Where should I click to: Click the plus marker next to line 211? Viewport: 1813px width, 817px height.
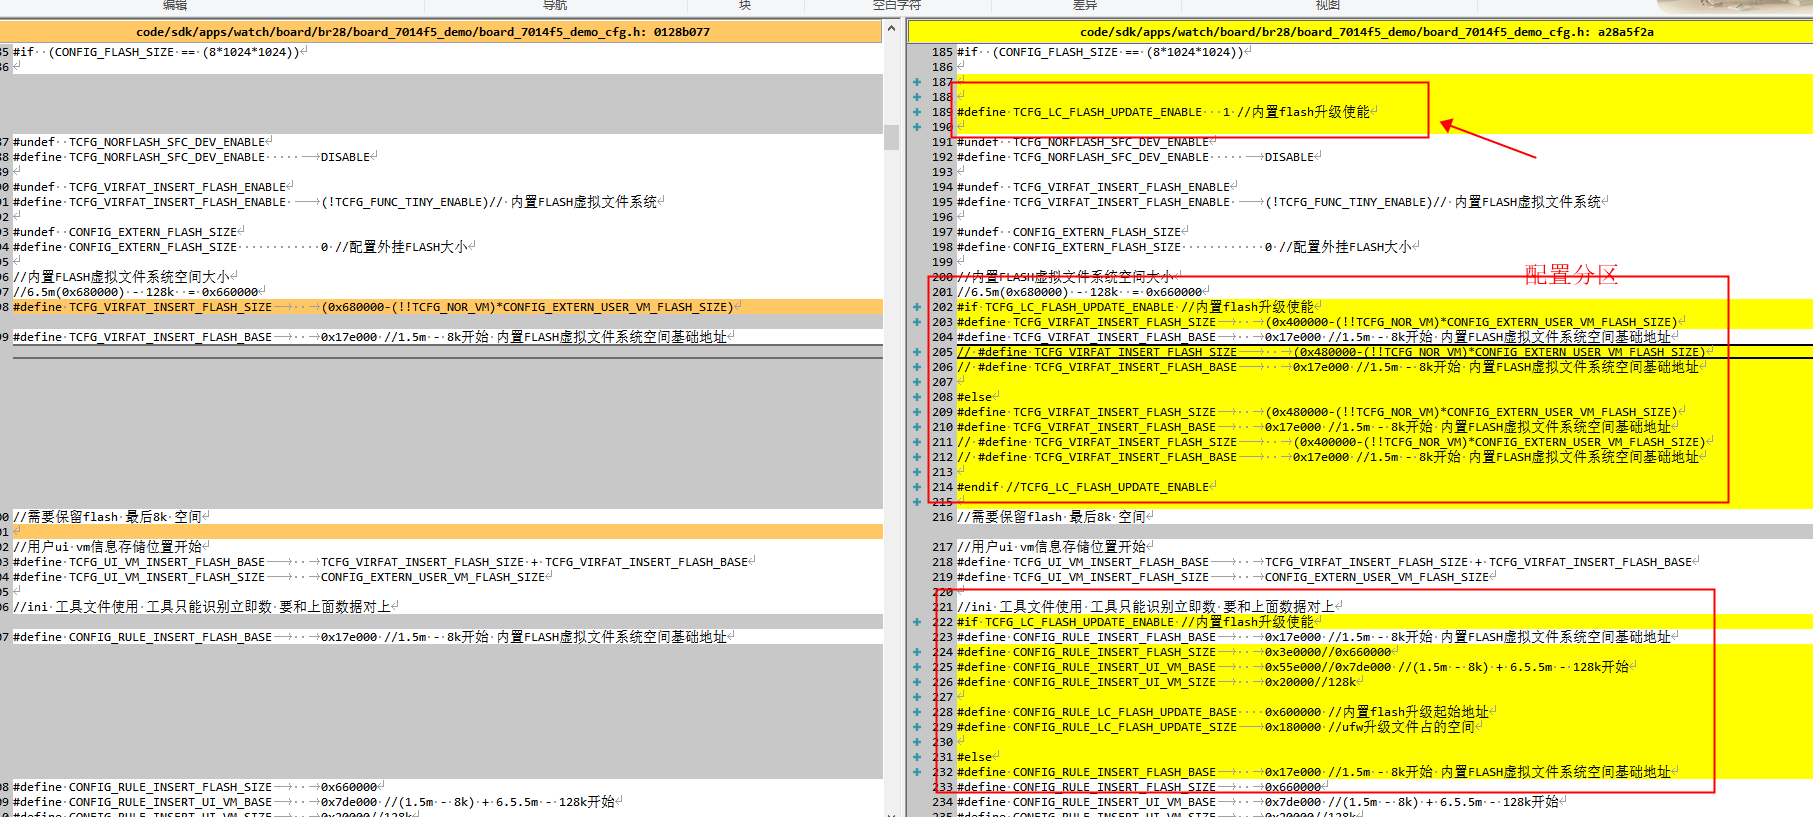point(917,442)
